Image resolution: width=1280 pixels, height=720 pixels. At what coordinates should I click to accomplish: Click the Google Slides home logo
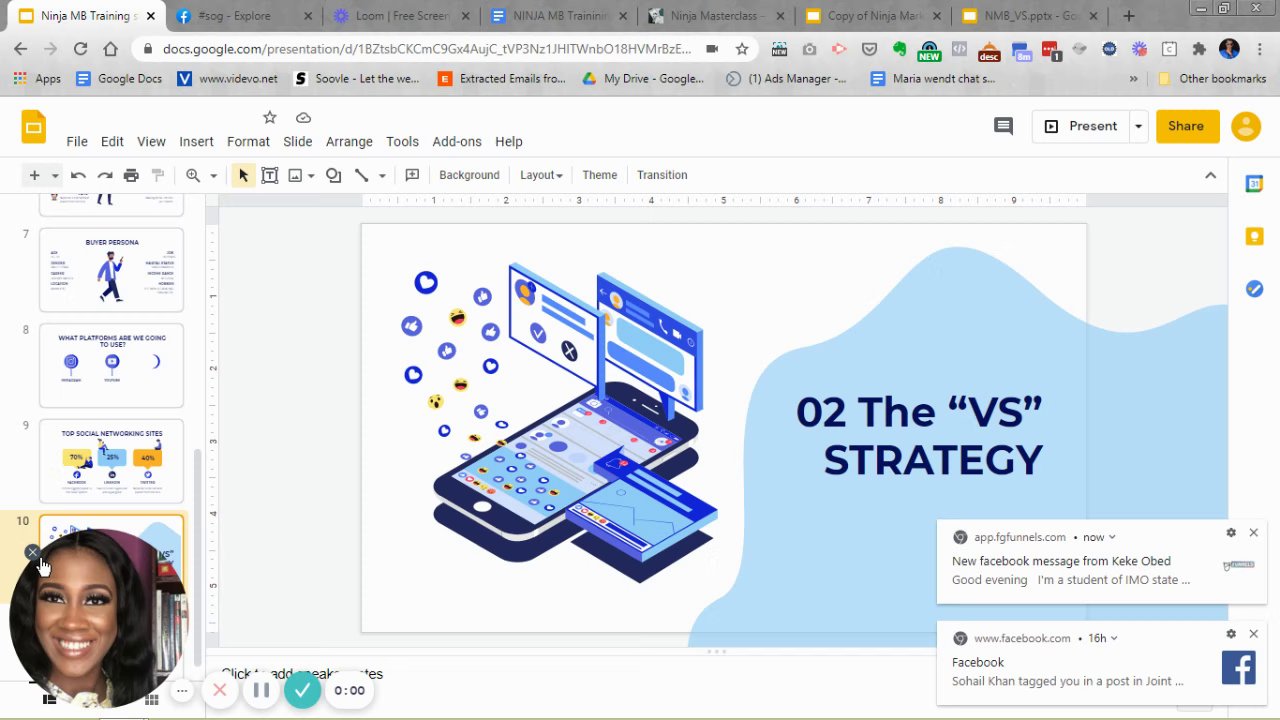[x=34, y=127]
